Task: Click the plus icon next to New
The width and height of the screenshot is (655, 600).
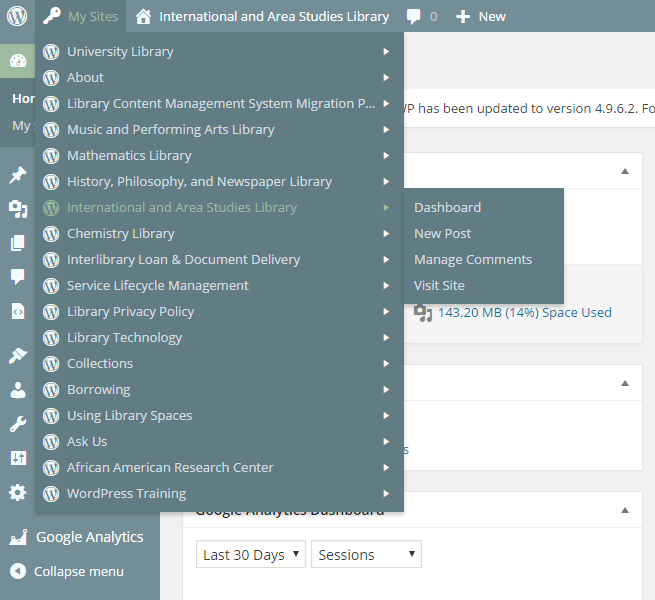Action: click(x=462, y=17)
